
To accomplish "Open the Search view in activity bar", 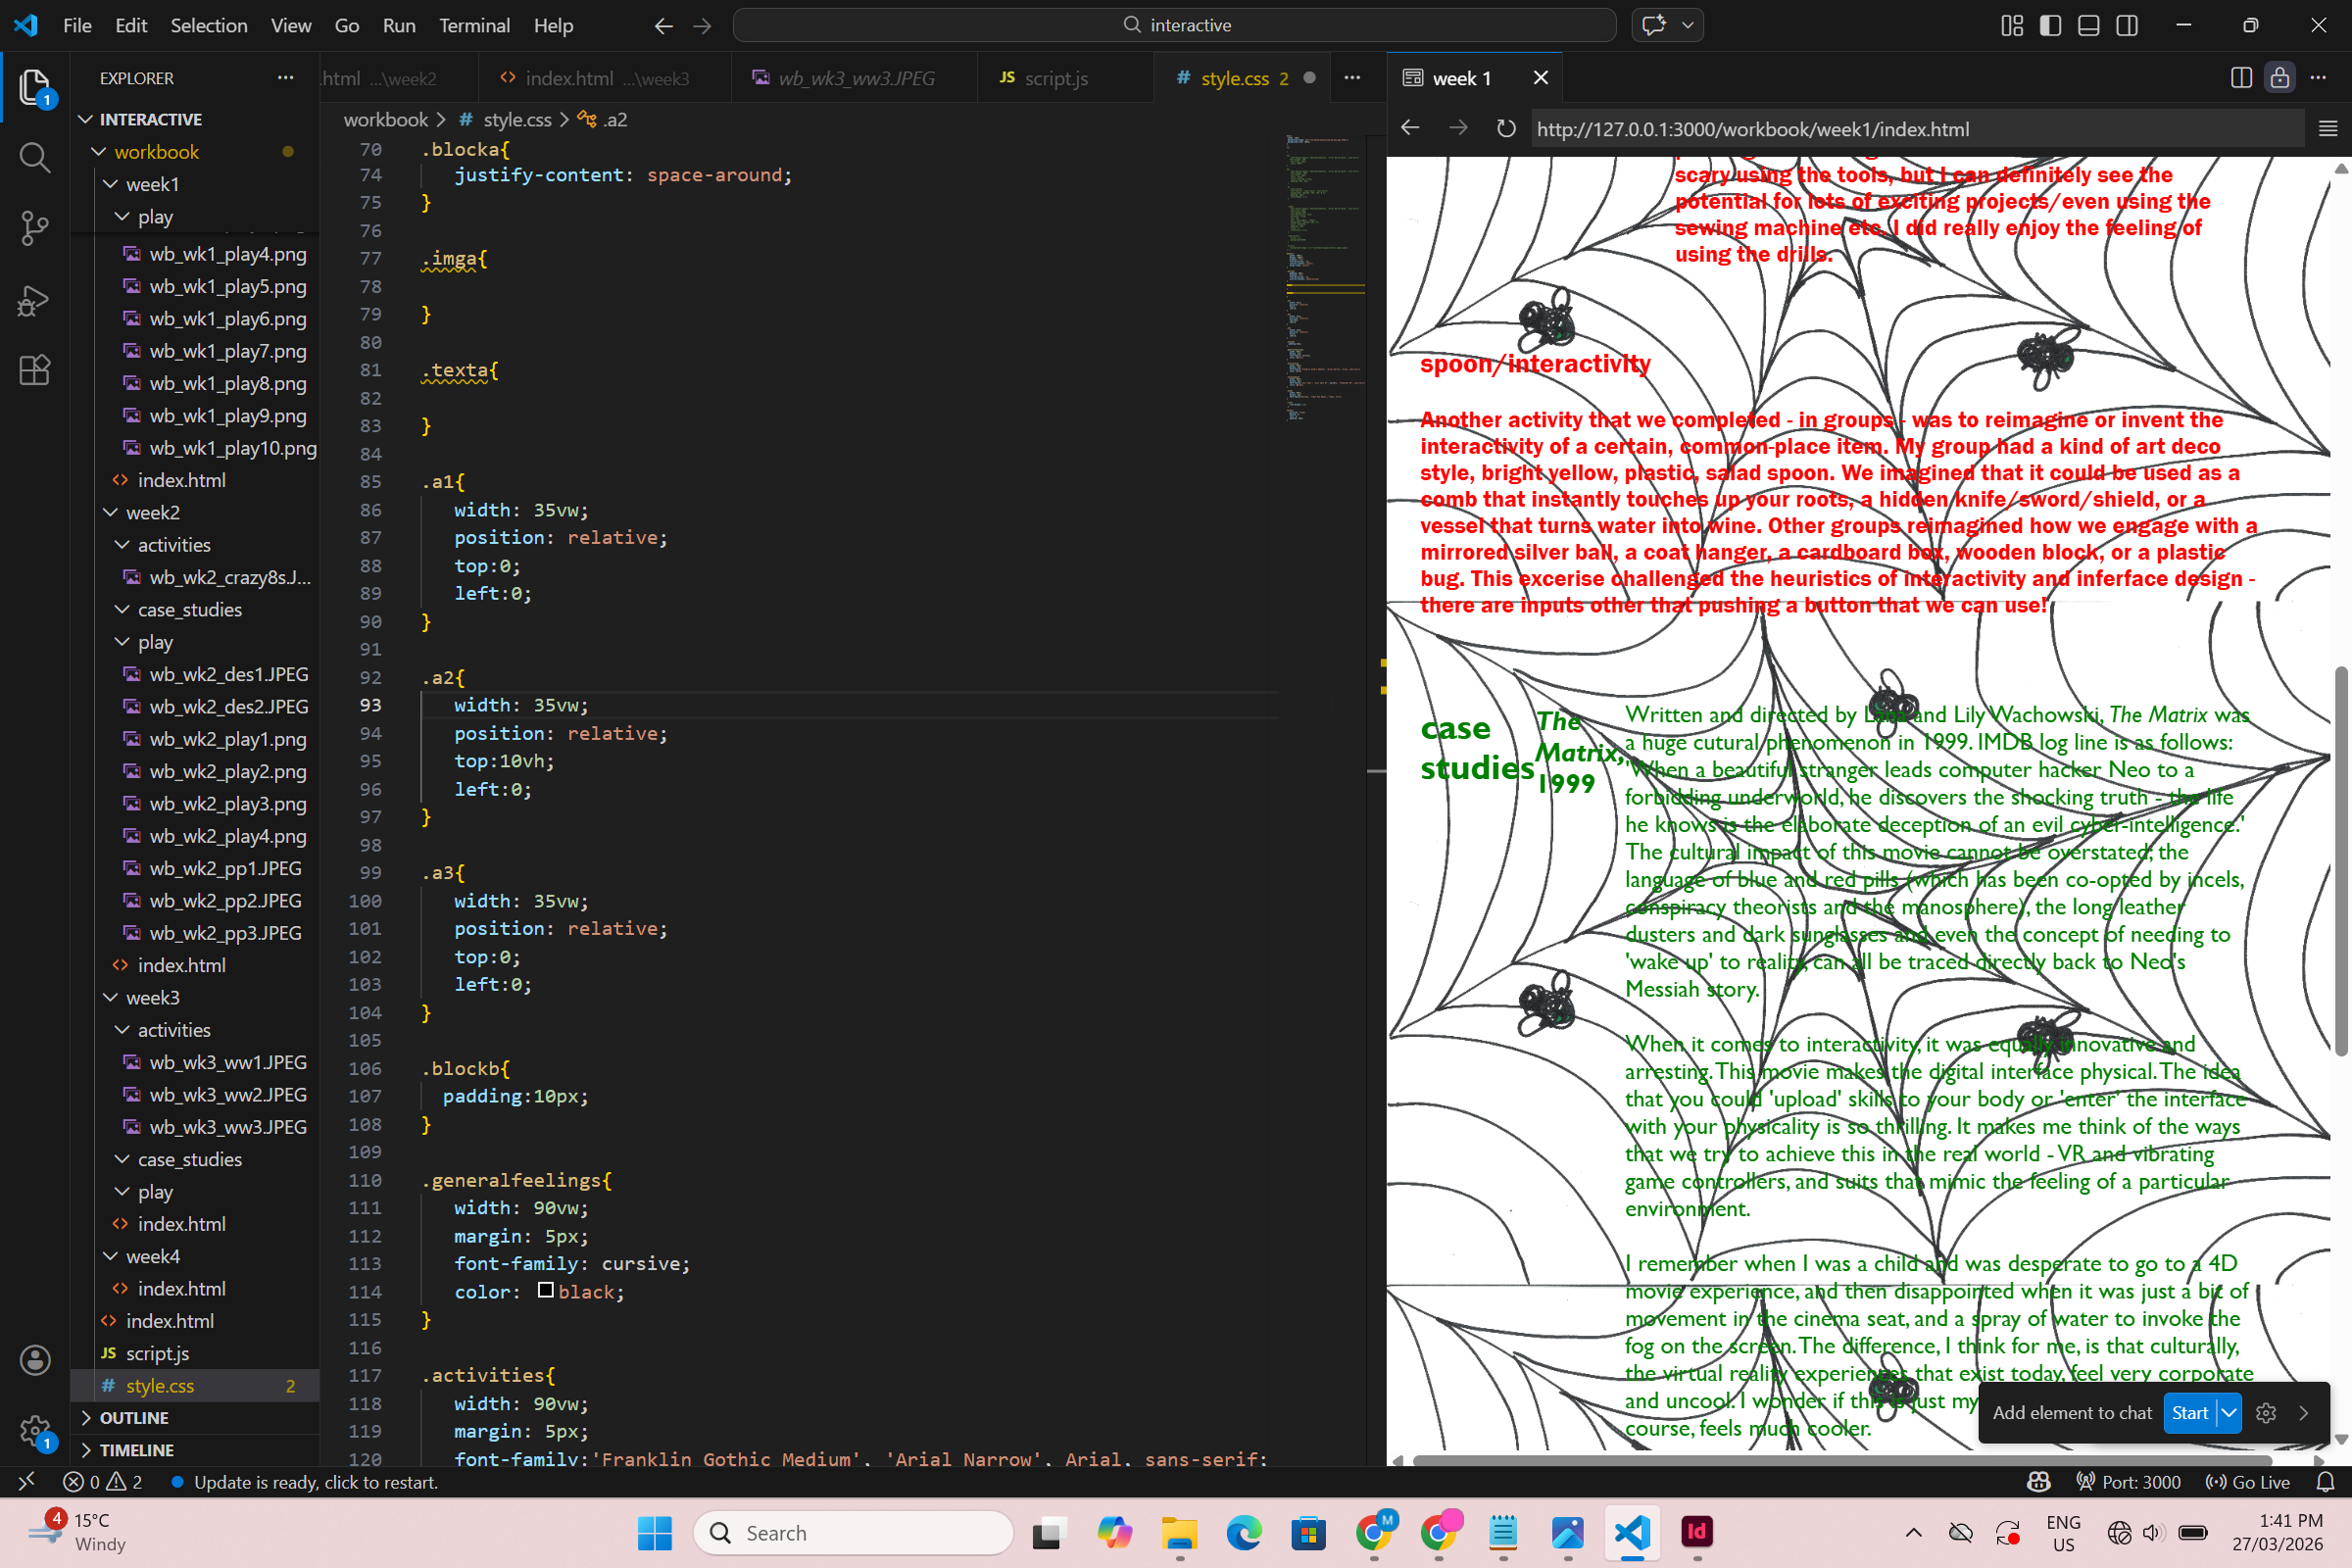I will [34, 157].
